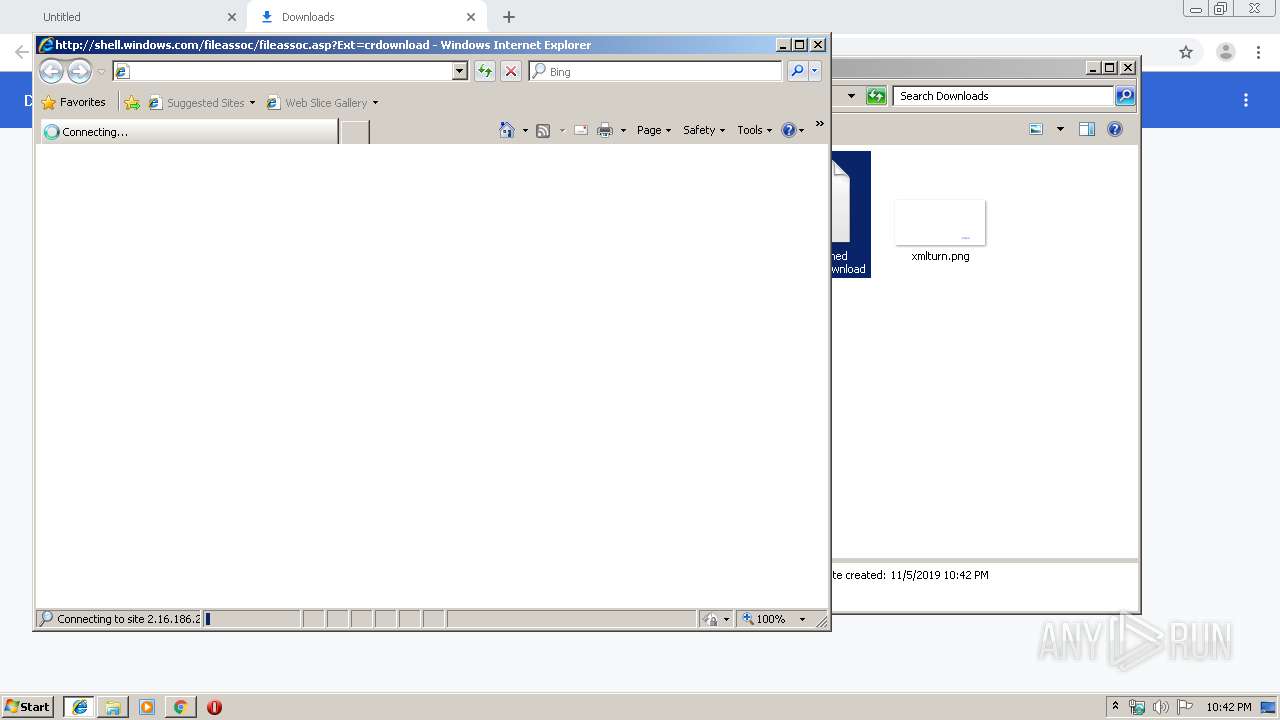The height and width of the screenshot is (720, 1280).
Task: Toggle the Explorer preview pane
Action: pos(1087,129)
